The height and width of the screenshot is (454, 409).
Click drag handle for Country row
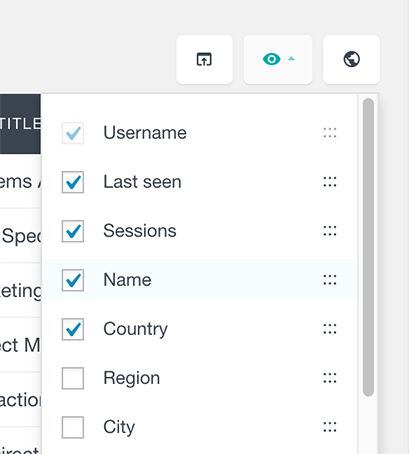point(330,329)
